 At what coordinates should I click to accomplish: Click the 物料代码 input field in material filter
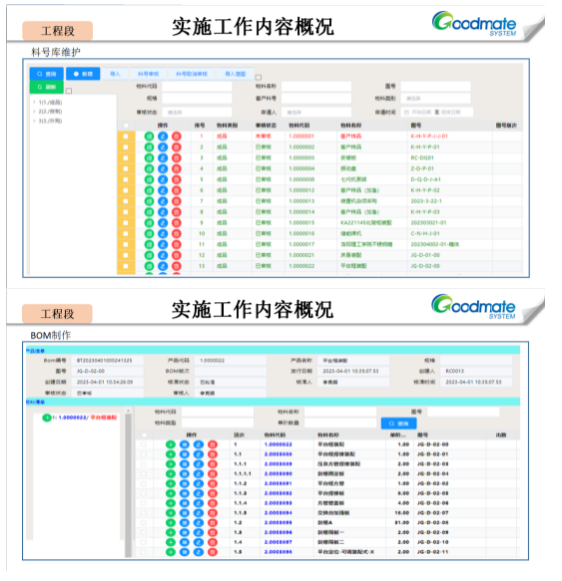pyautogui.click(x=197, y=86)
